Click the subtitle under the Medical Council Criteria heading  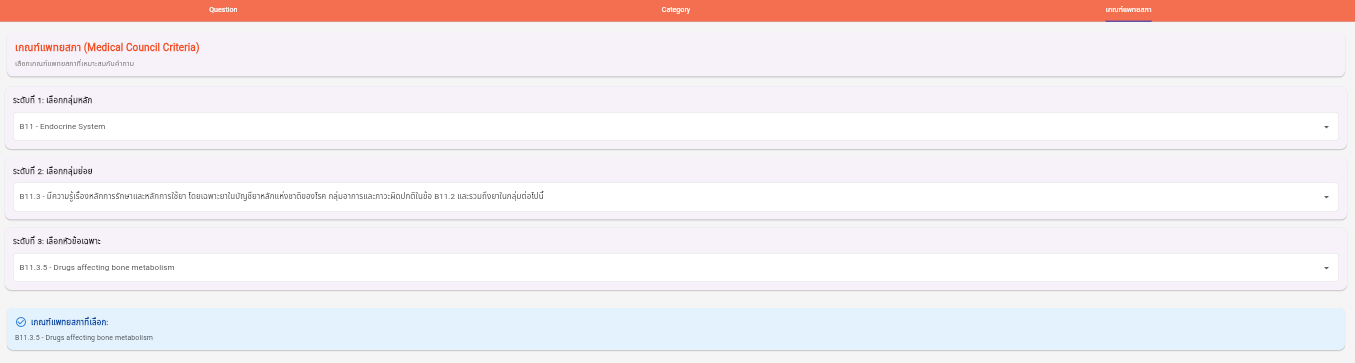coord(75,64)
